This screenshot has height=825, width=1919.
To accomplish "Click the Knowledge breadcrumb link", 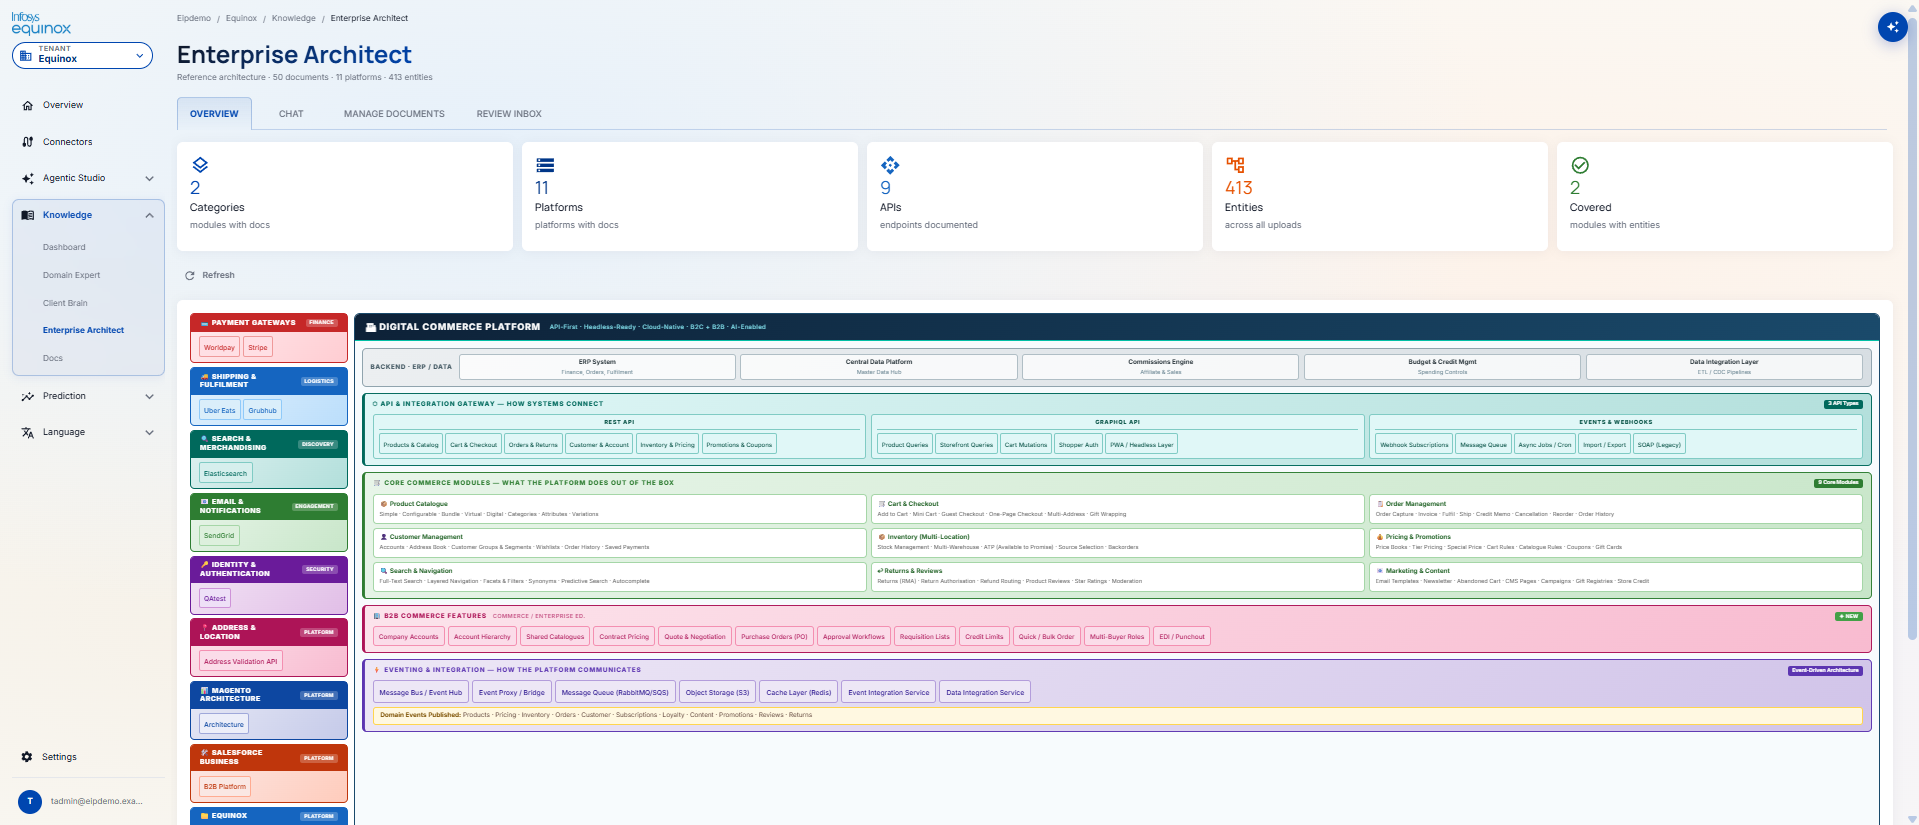I will pos(293,18).
